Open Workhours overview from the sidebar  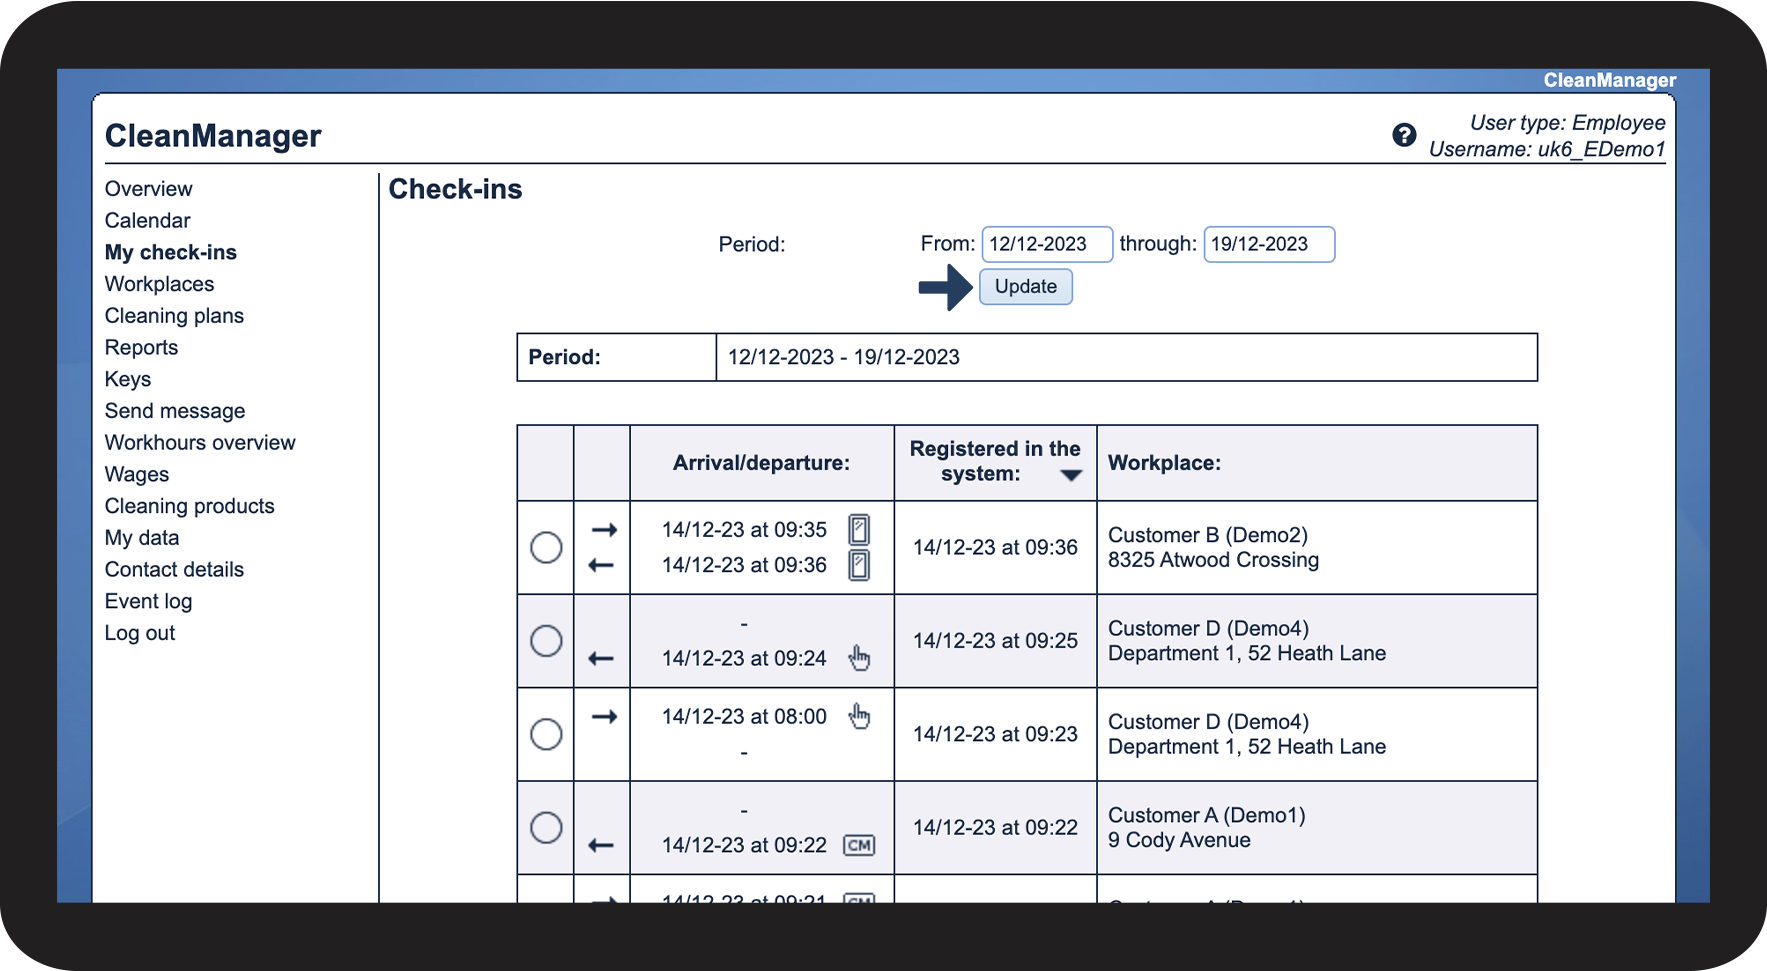(x=200, y=443)
